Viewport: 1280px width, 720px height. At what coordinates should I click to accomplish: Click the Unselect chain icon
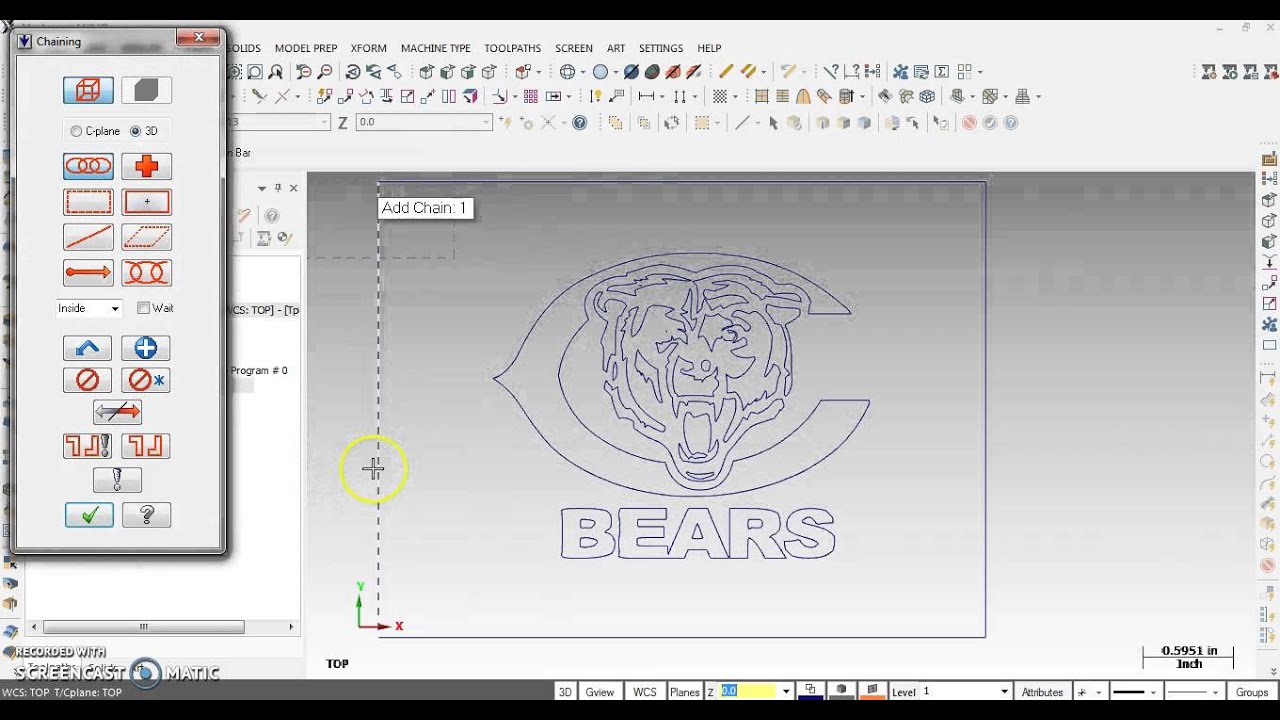(x=88, y=380)
